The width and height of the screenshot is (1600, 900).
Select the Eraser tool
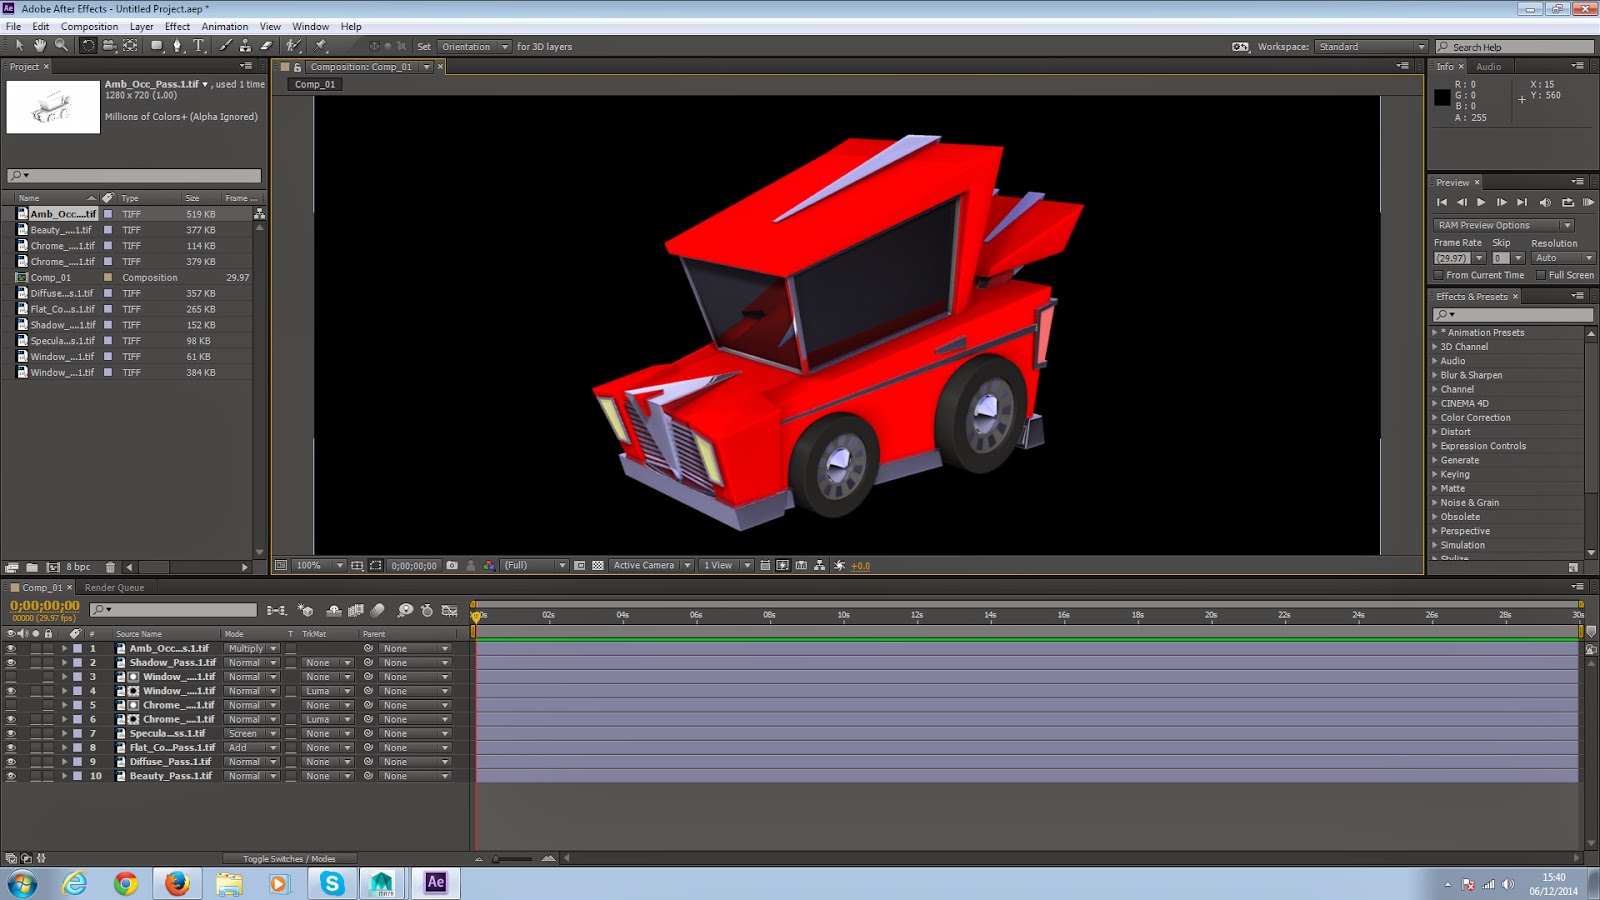coord(266,46)
